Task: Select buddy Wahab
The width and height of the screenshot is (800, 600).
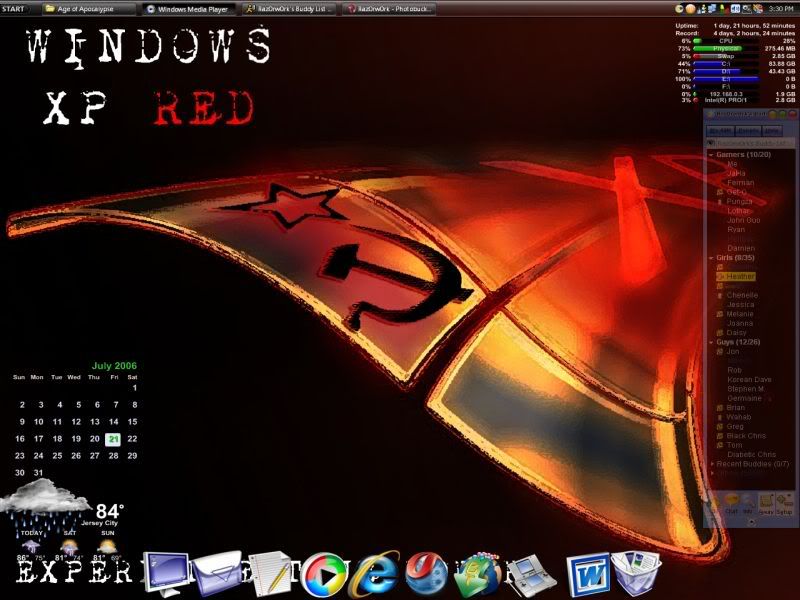Action: [x=738, y=417]
